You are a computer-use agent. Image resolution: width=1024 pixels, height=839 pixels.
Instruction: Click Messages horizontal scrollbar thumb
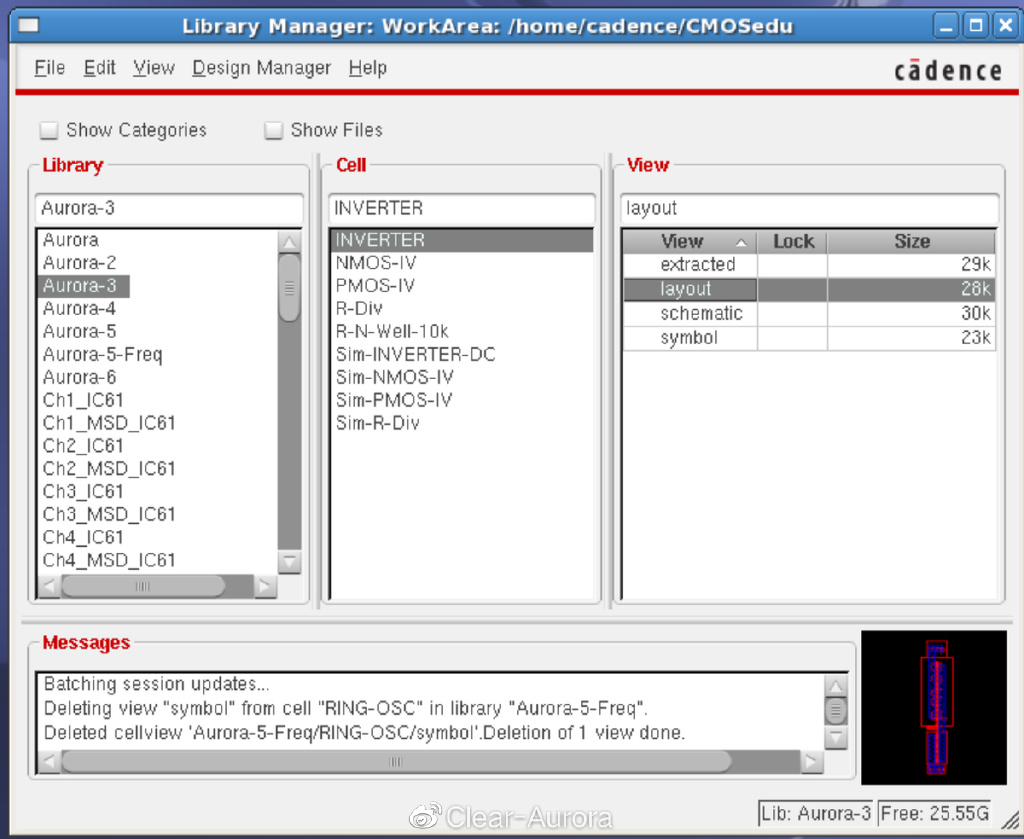[x=396, y=761]
